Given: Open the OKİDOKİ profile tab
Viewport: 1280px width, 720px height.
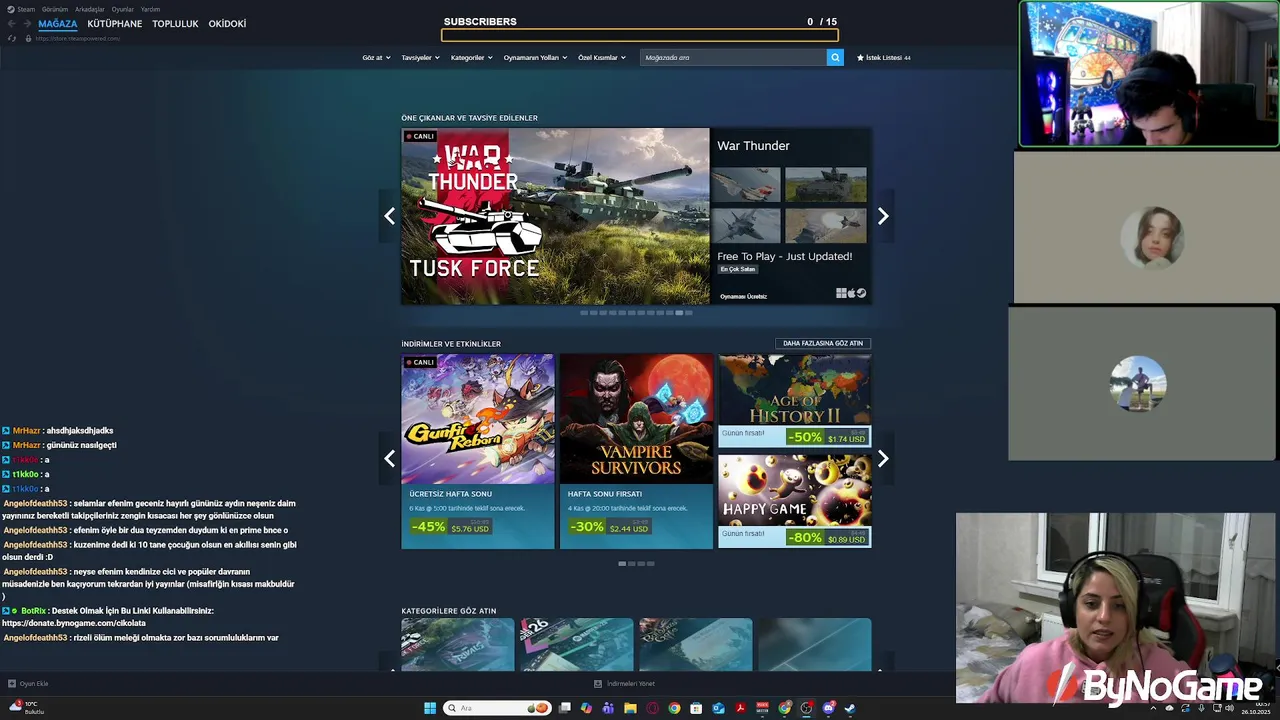Looking at the screenshot, I should 227,23.
